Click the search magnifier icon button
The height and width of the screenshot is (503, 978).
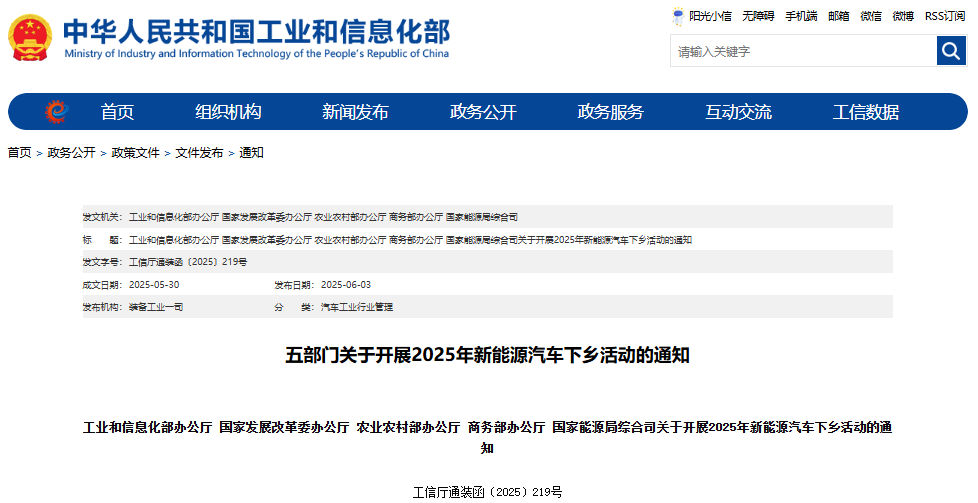951,51
